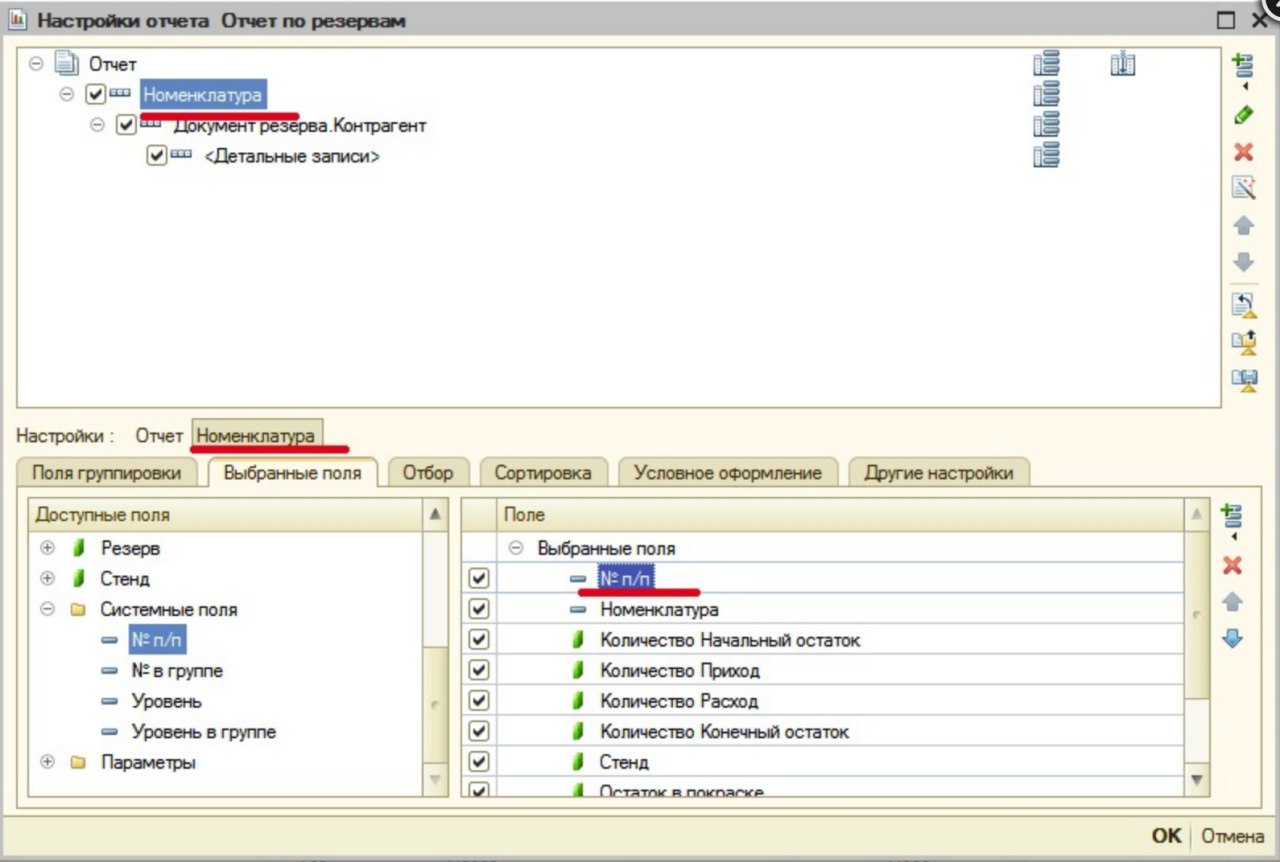Switch settings scope to Номенклатура
Screen dimensions: 1280x862
pyautogui.click(x=257, y=436)
